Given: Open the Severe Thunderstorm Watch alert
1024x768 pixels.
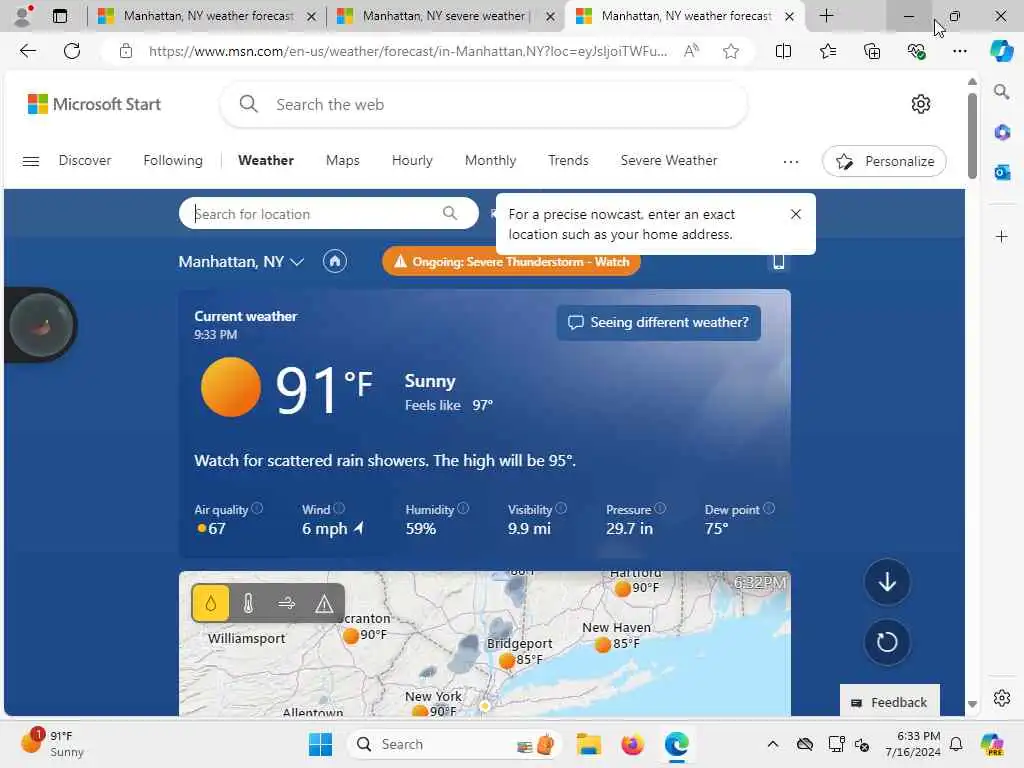Looking at the screenshot, I should point(511,262).
